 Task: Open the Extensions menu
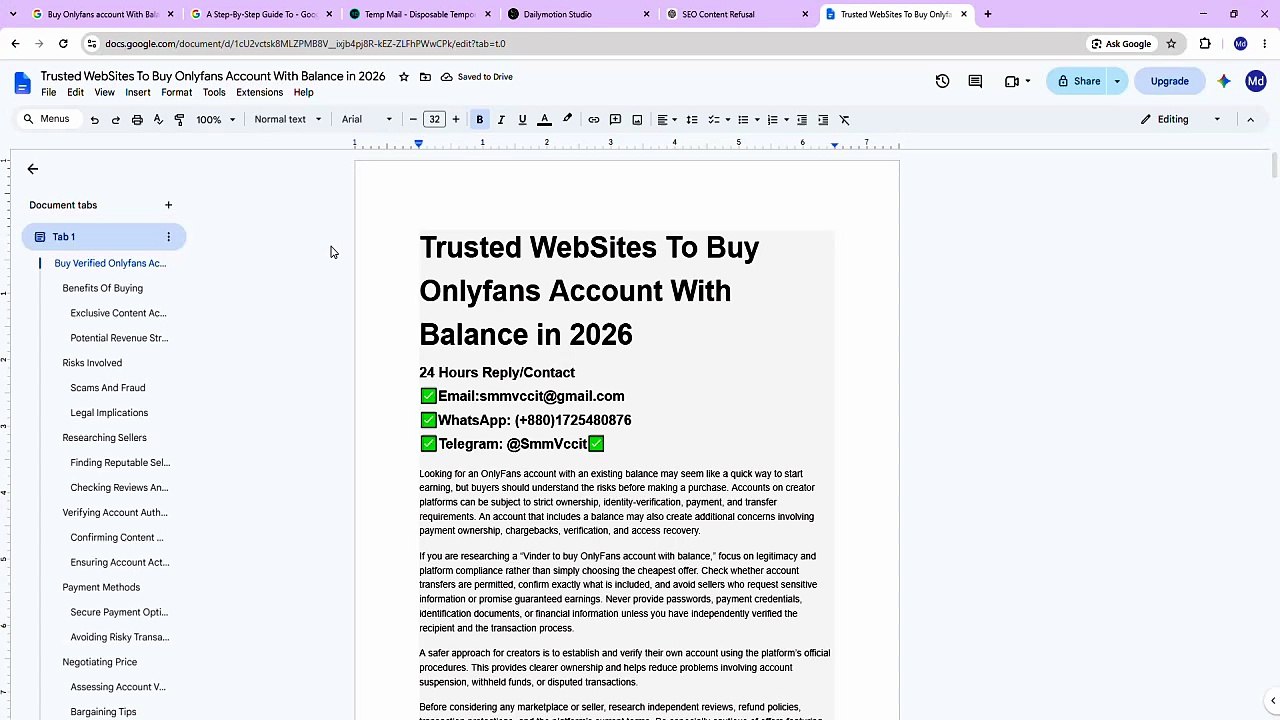click(259, 93)
